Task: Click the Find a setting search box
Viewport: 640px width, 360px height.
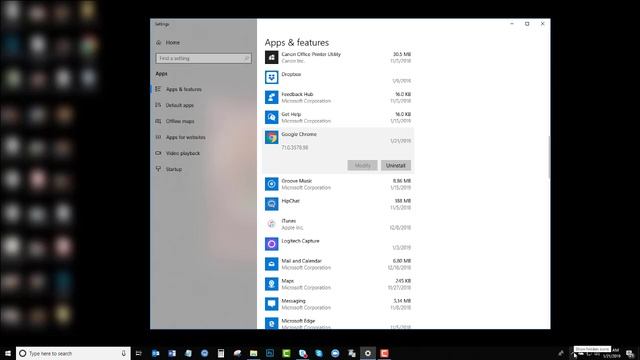Action: pyautogui.click(x=203, y=58)
